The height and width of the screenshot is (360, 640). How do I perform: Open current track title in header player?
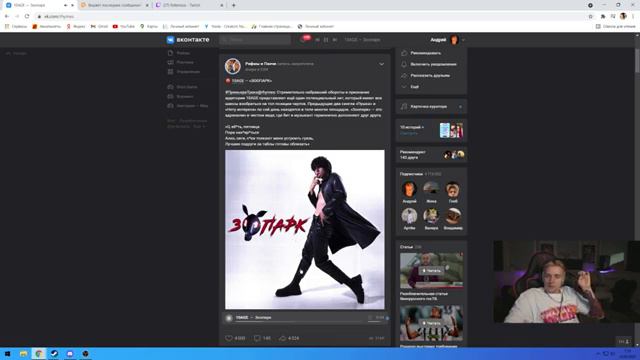(362, 40)
